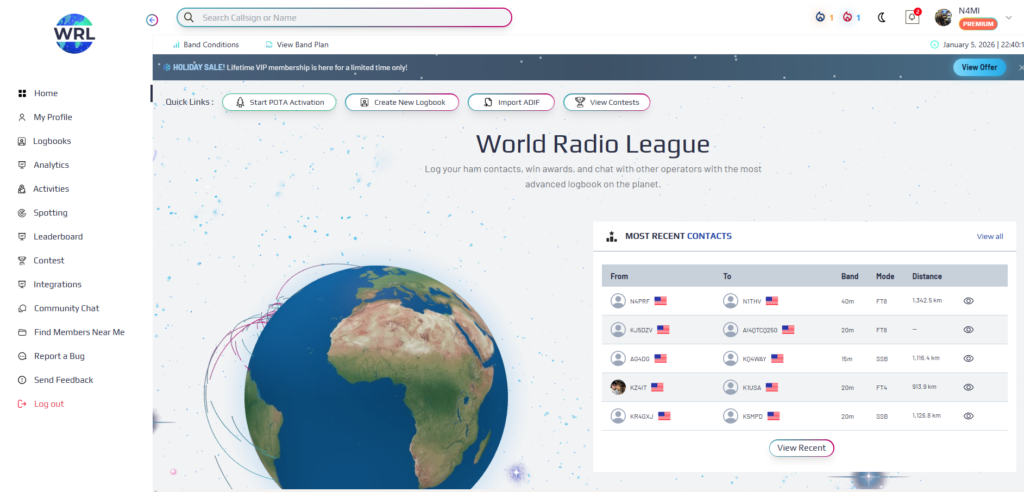
Task: Click the Community Chat icon
Action: tap(22, 308)
